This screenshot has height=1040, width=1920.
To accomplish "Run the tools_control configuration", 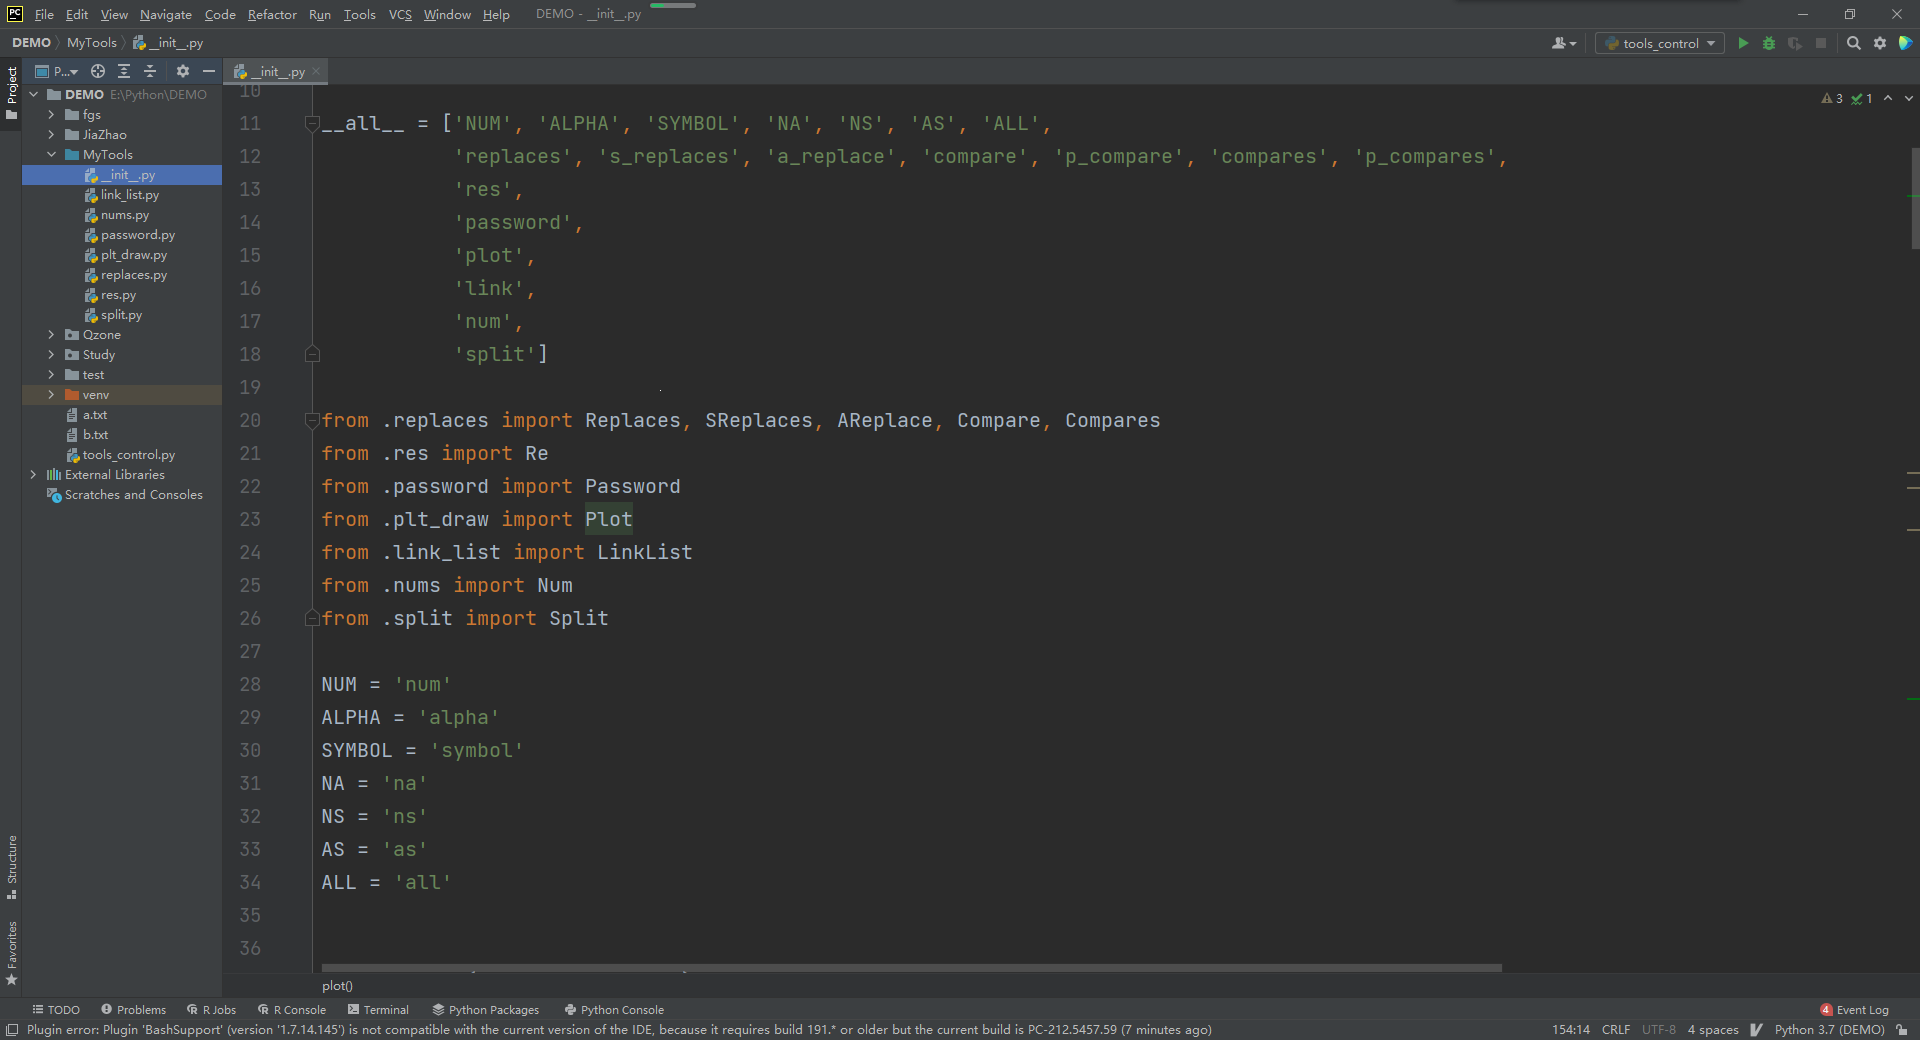I will tap(1743, 43).
